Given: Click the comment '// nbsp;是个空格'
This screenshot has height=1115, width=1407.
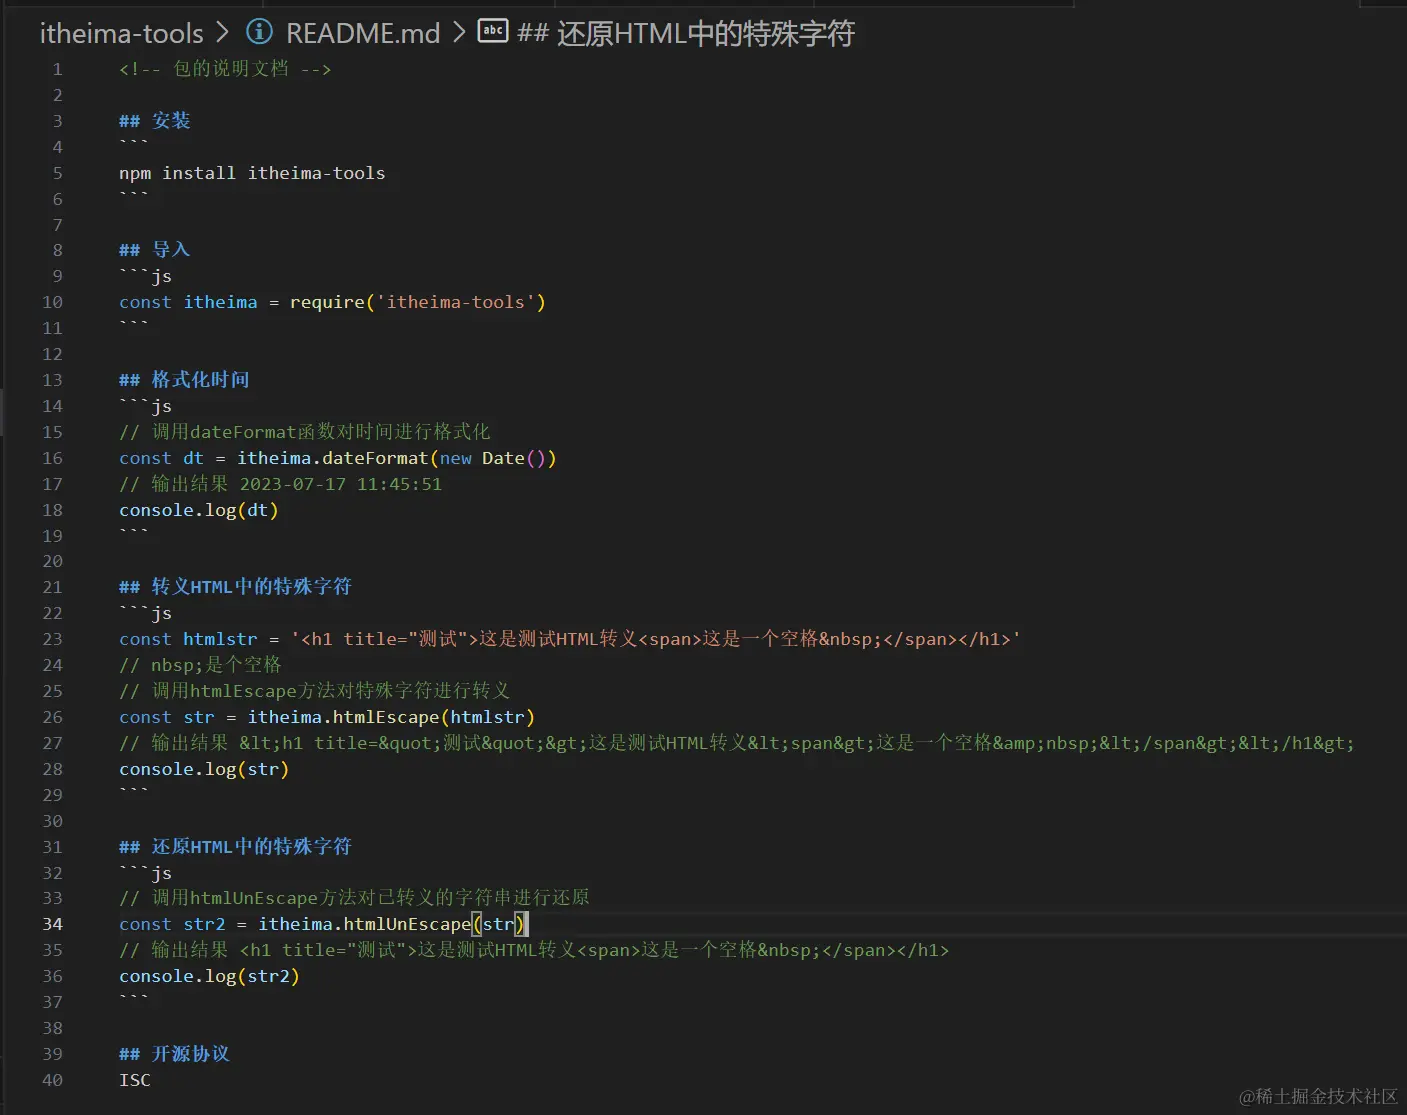Looking at the screenshot, I should [x=200, y=665].
